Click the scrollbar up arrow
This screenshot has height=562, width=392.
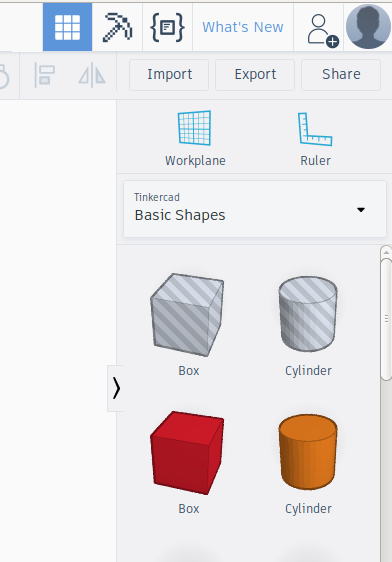[386, 252]
